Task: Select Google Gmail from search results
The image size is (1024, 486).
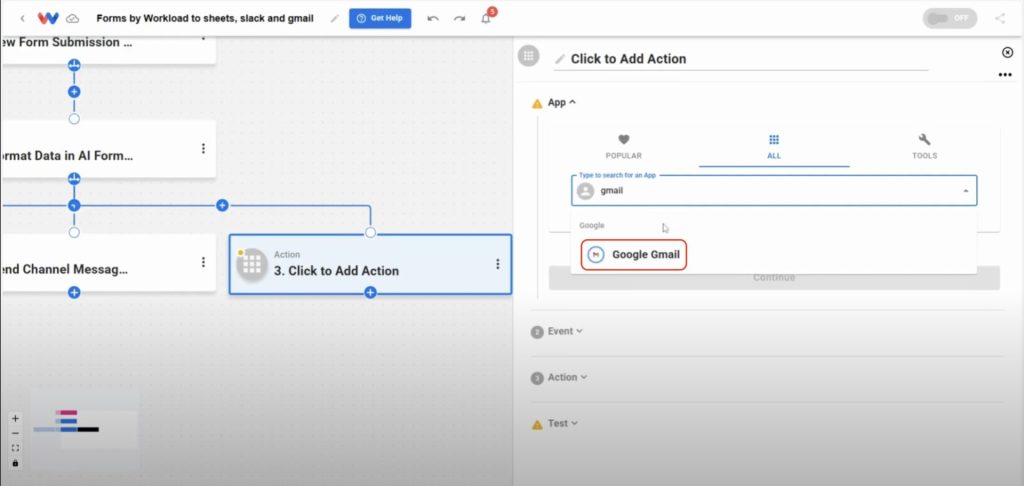Action: tap(633, 255)
